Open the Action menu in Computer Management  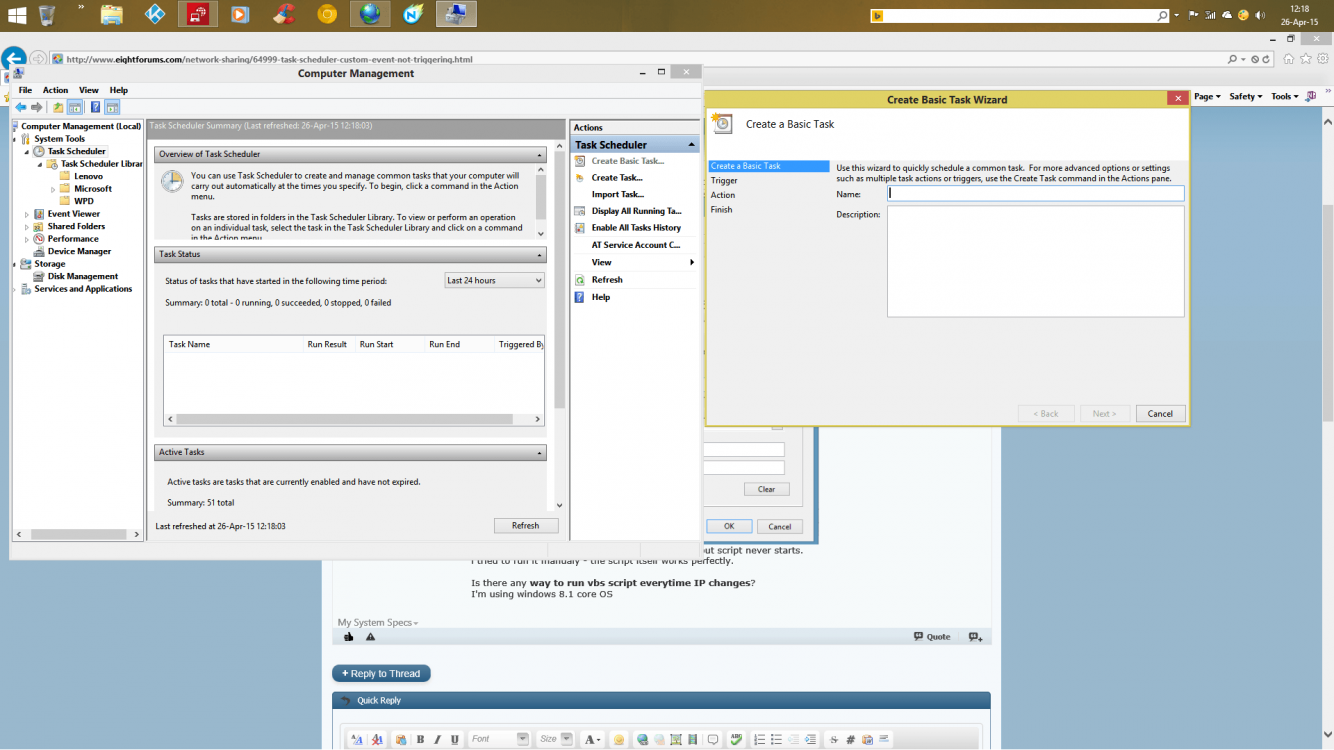[x=56, y=90]
